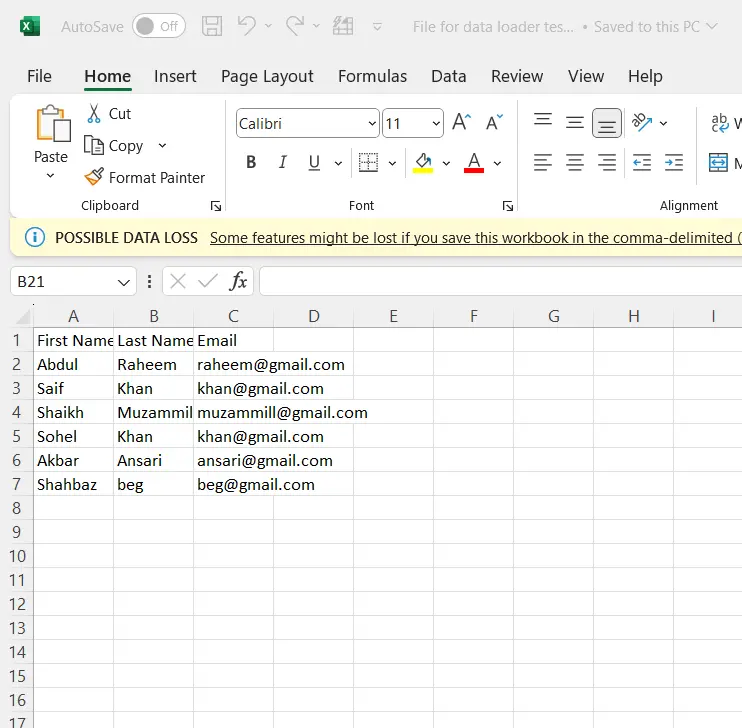The image size is (742, 728).
Task: Toggle the AutoSave switch
Action: point(159,27)
